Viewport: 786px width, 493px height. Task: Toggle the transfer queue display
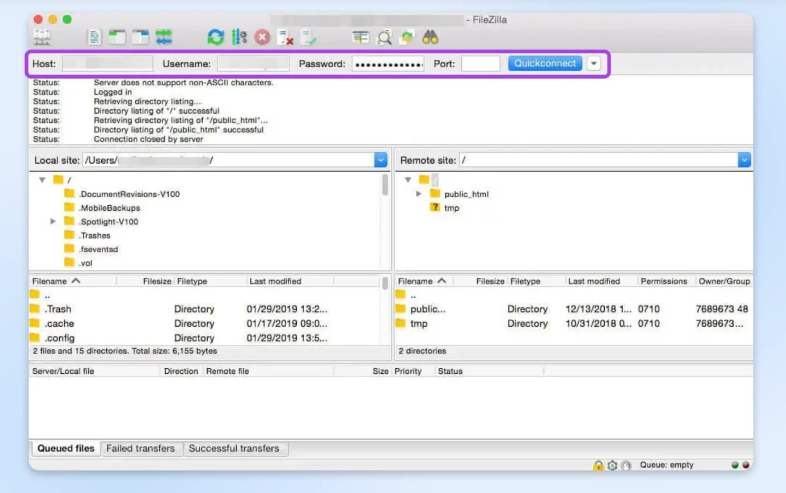[x=164, y=37]
